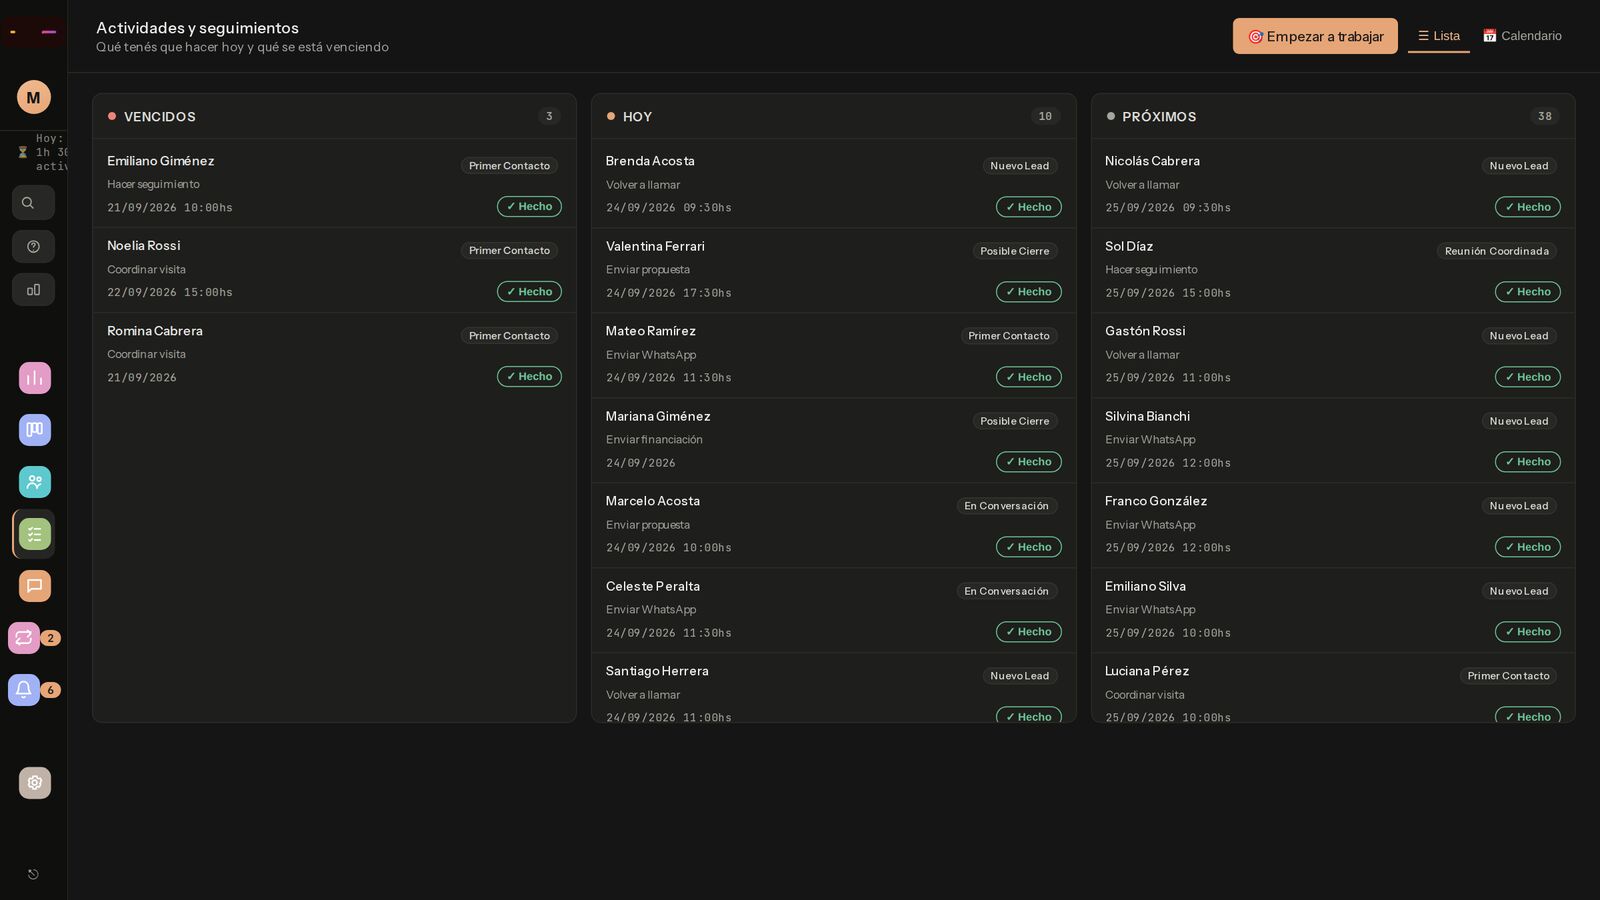Viewport: 1600px width, 900px height.
Task: Mark Valentina Ferrari task as Hecho
Action: pos(1028,292)
